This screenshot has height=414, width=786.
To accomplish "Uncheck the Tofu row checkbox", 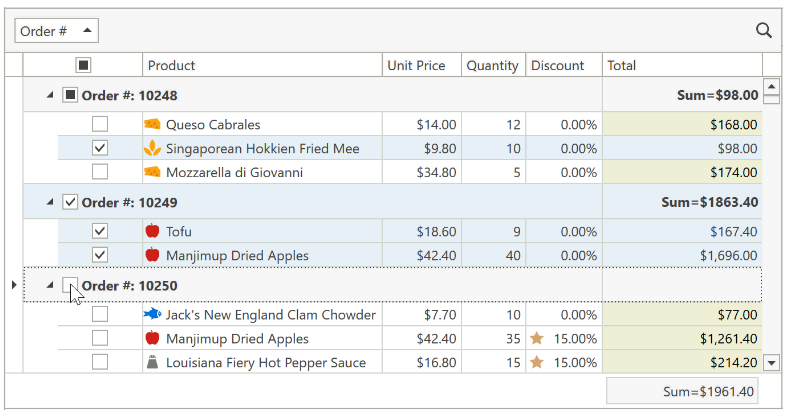I will (100, 231).
